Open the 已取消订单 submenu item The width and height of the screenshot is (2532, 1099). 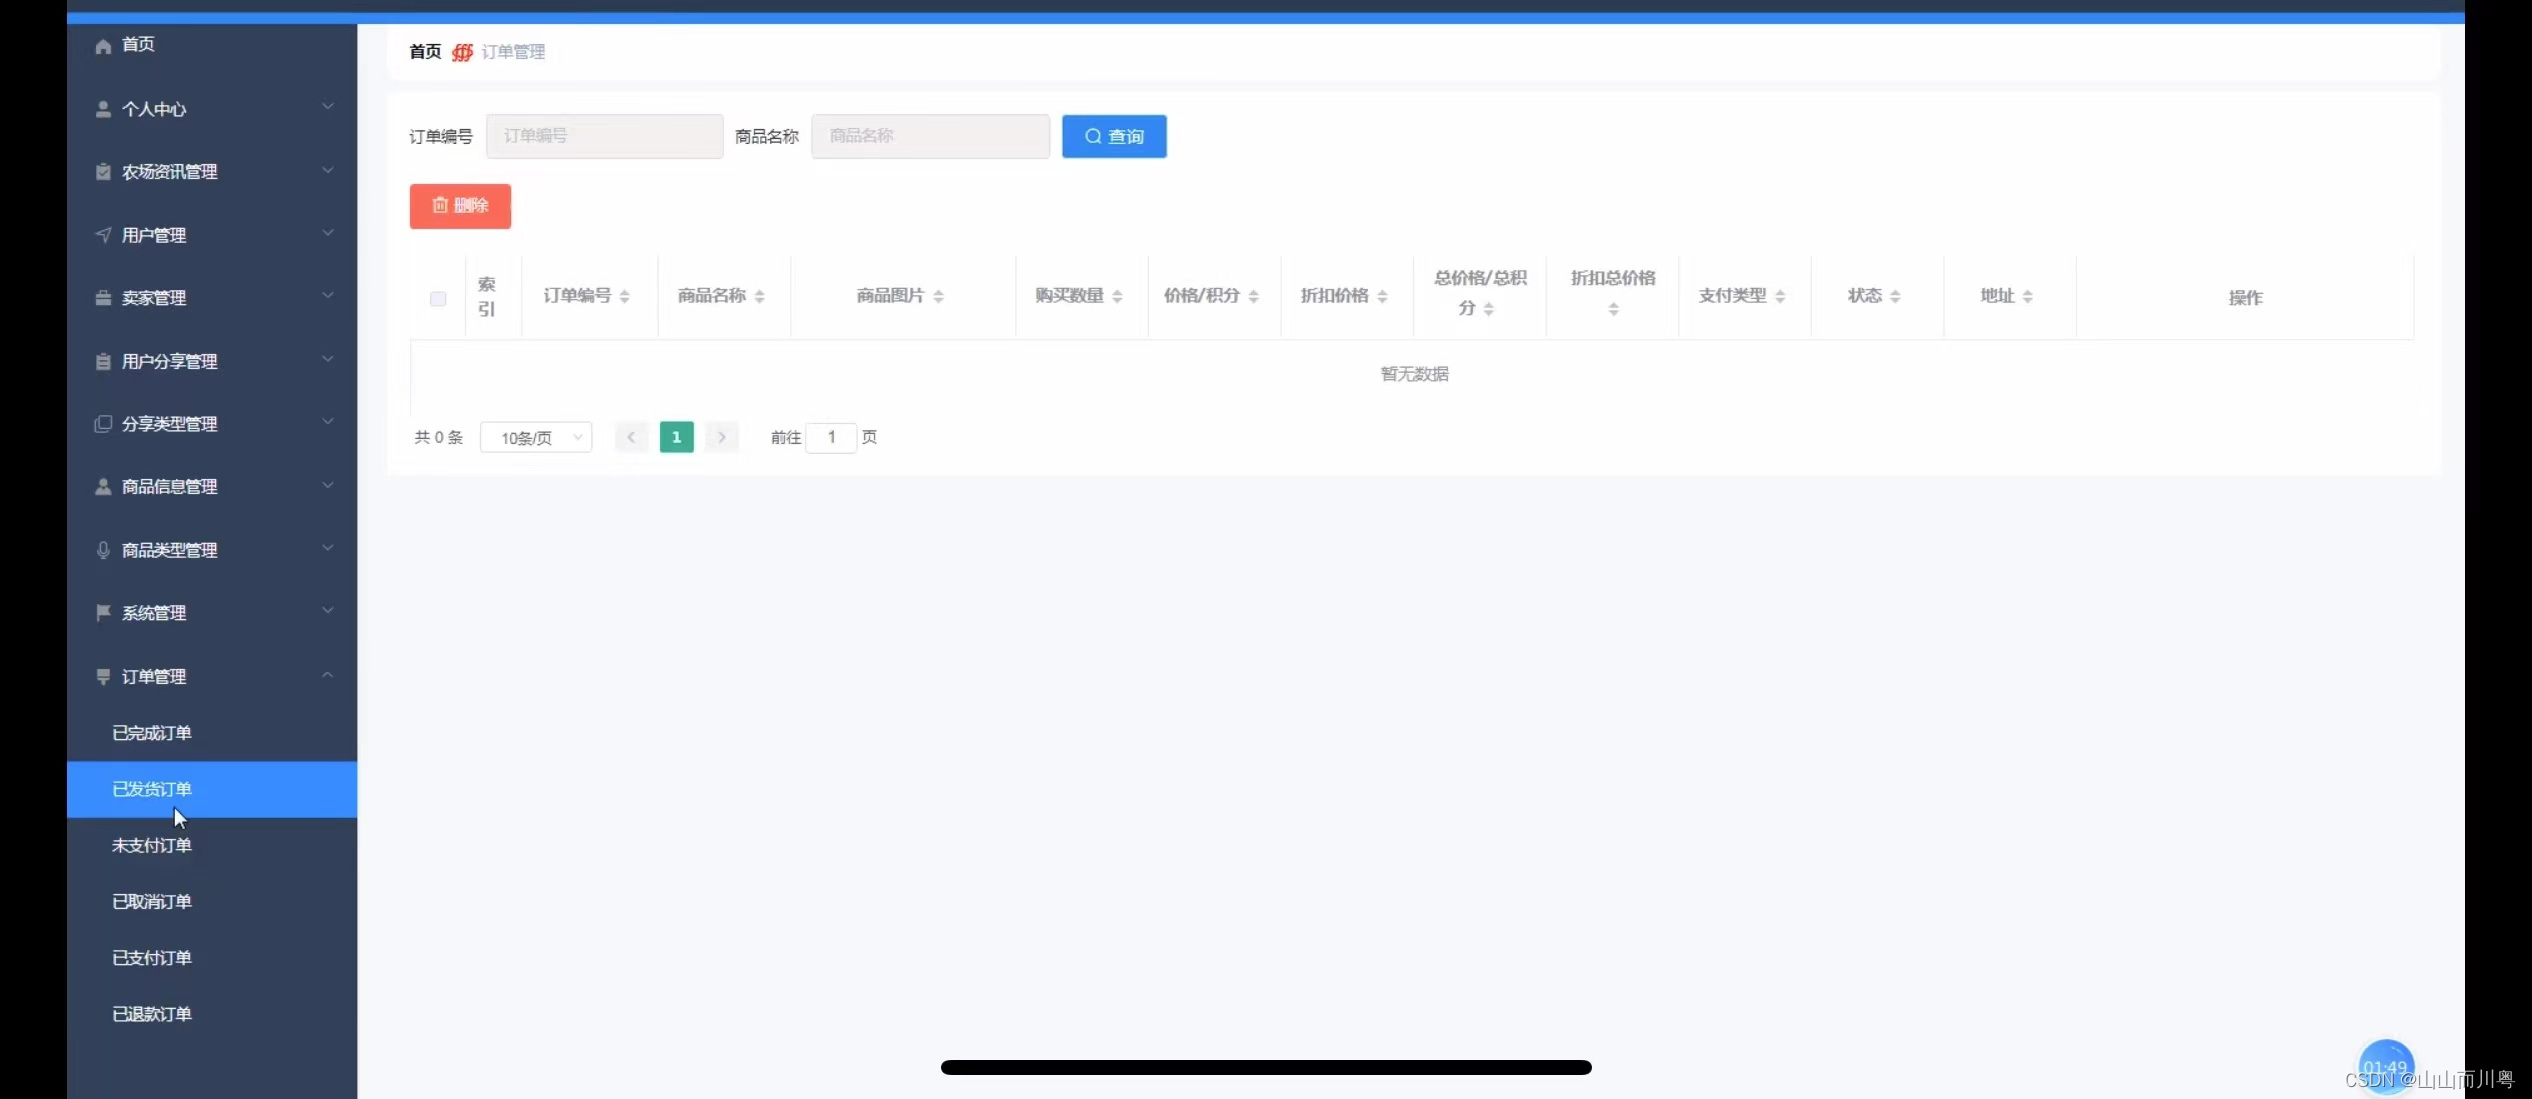click(x=212, y=902)
